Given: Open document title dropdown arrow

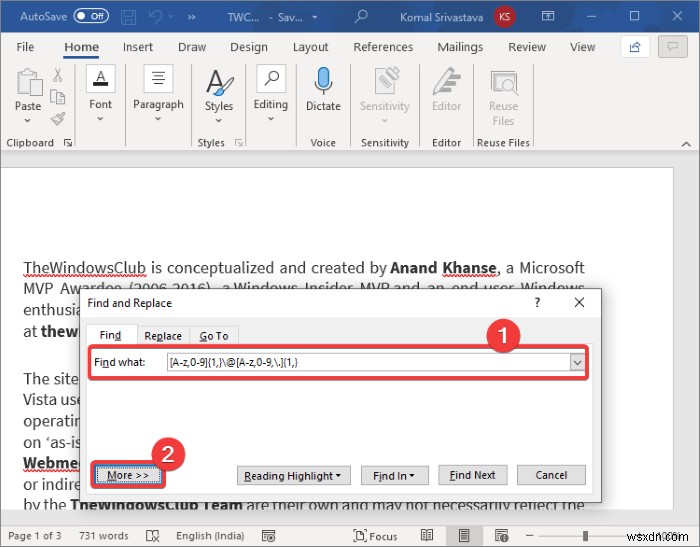Looking at the screenshot, I should click(315, 17).
